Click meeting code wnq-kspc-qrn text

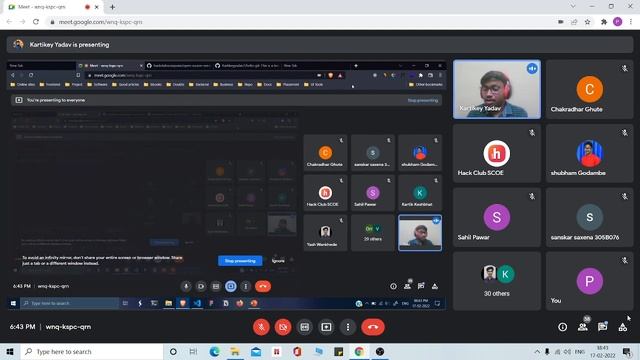point(68,327)
